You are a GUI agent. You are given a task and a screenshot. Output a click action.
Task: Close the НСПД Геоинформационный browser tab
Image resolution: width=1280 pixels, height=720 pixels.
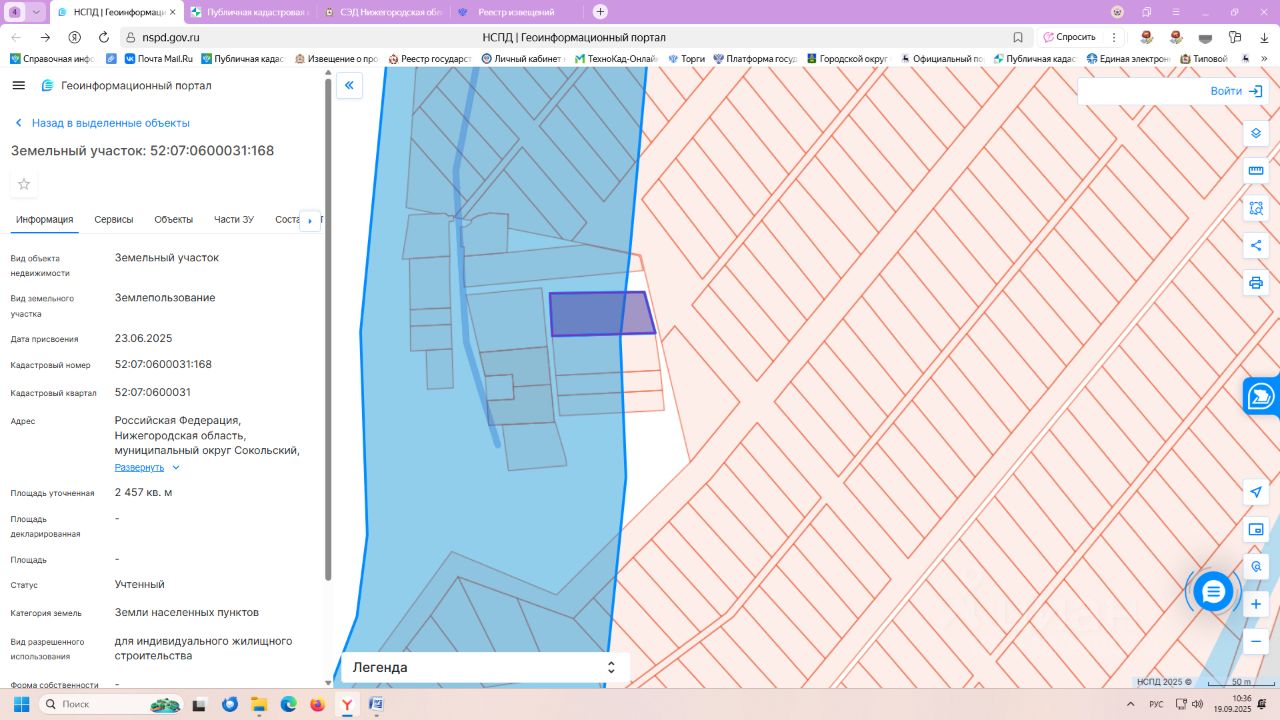pos(173,12)
